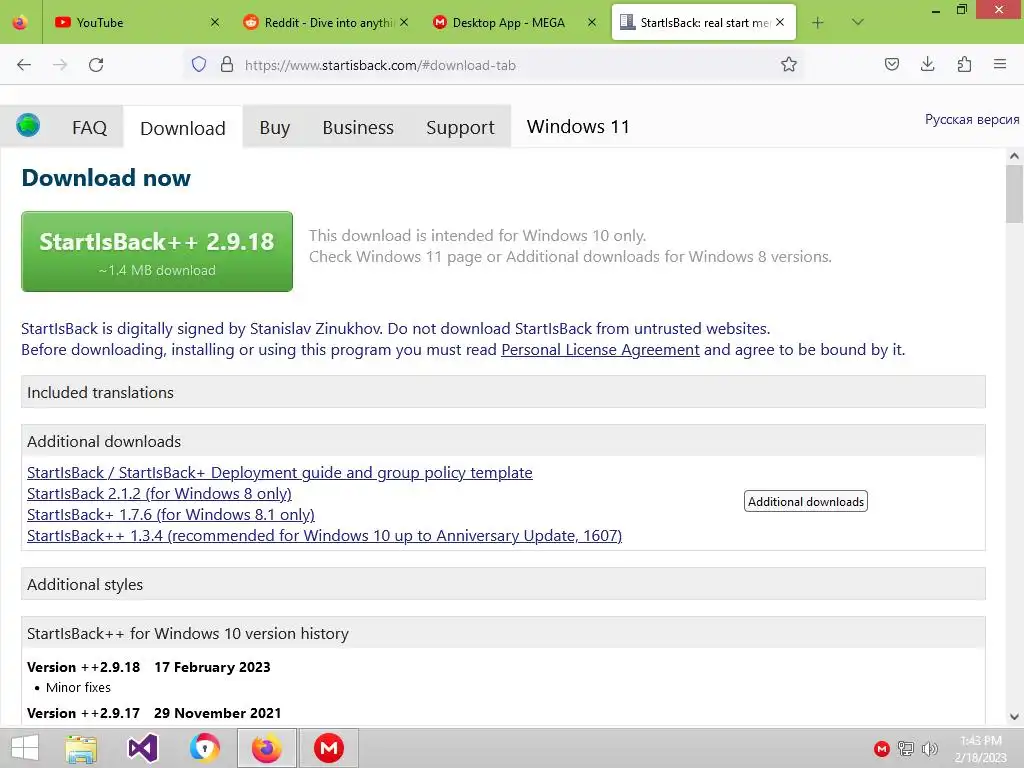Open the tracking protection shield icon
The image size is (1024, 768).
[199, 64]
